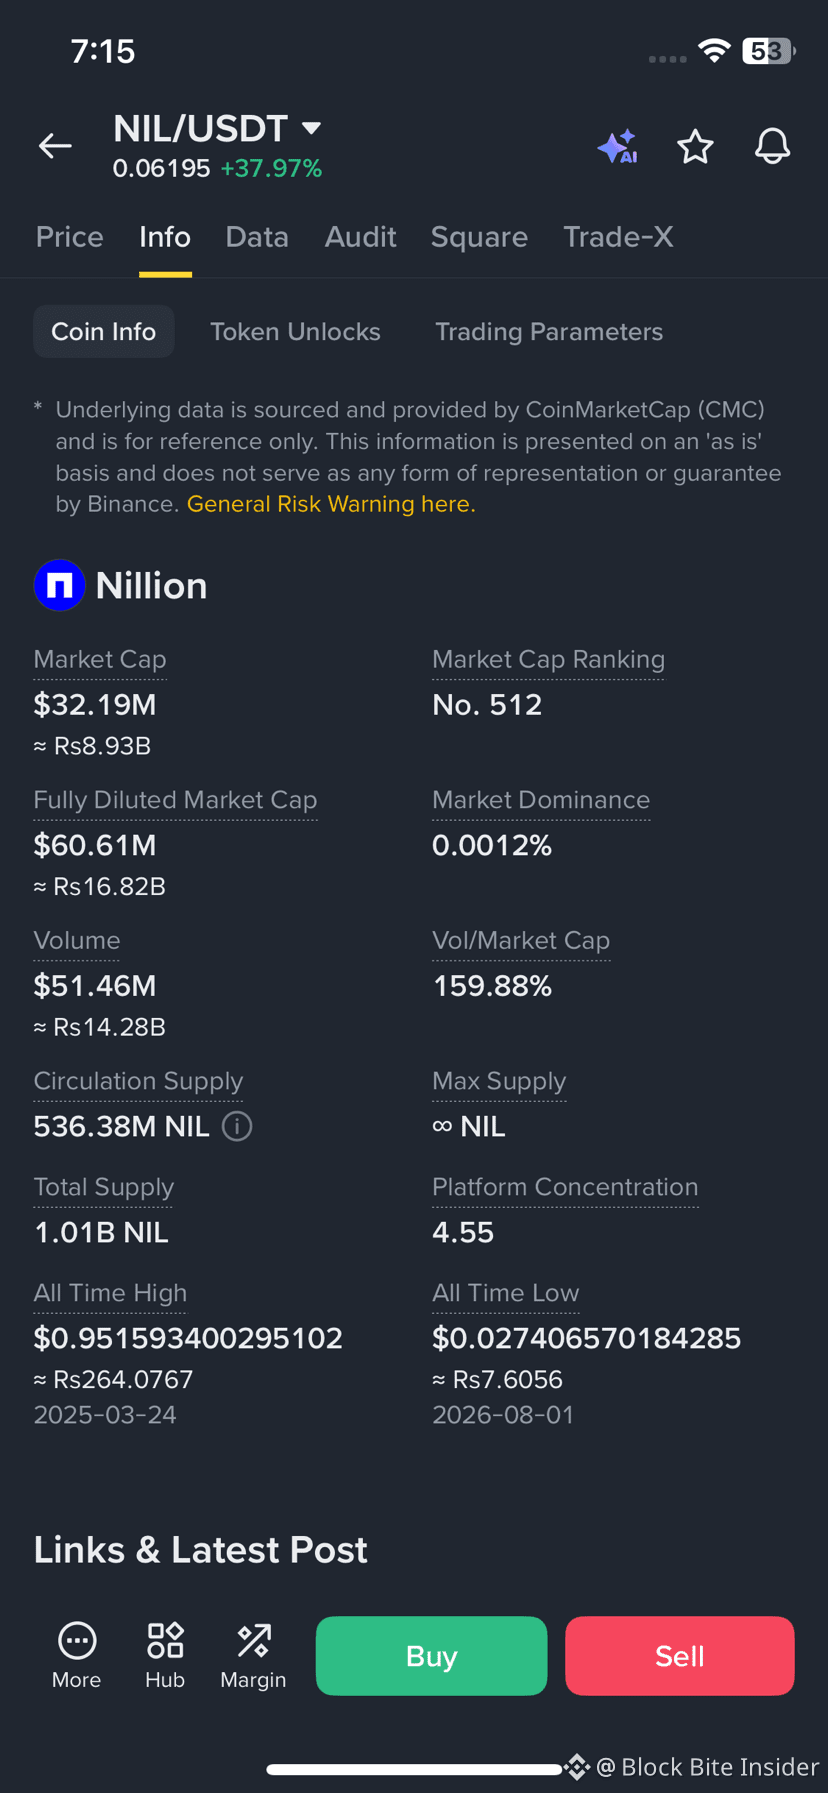828x1793 pixels.
Task: Tap the Nillion coin logo
Action: pyautogui.click(x=59, y=585)
